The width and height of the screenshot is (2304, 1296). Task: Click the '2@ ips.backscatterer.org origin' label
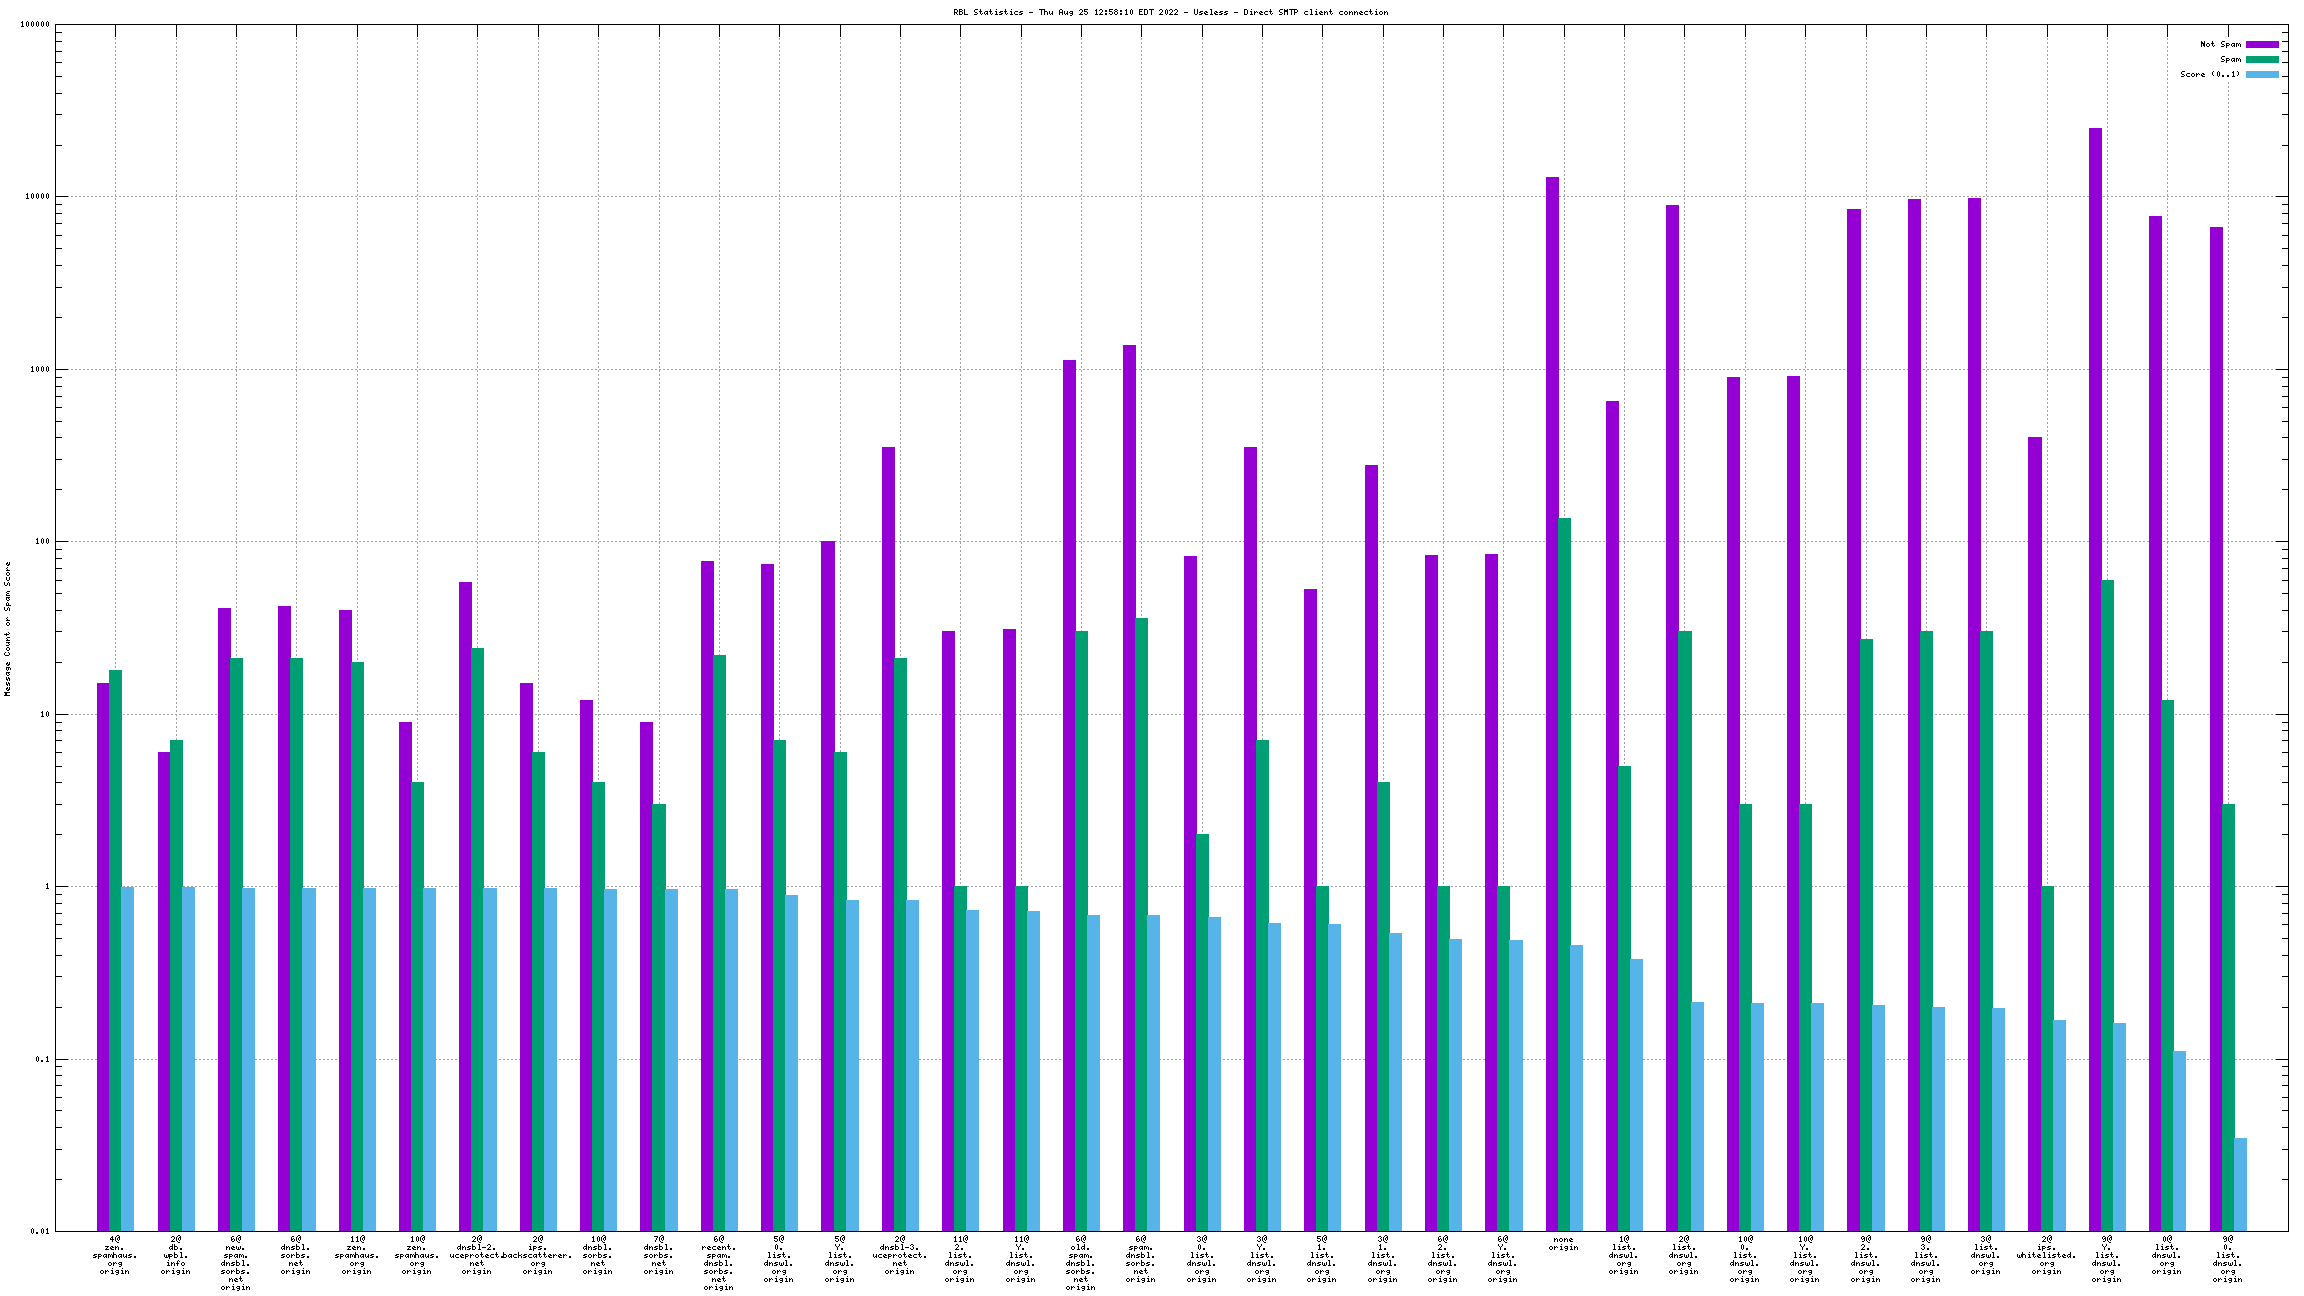[538, 1255]
